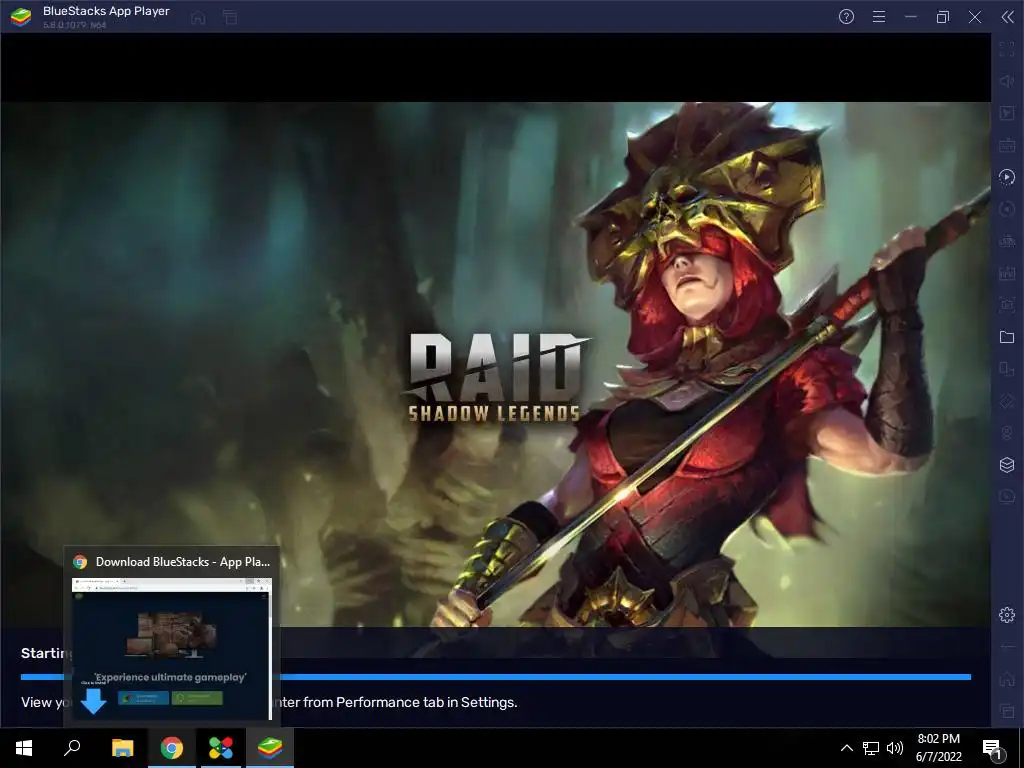
Task: Click the rotate screen icon
Action: click(1007, 369)
